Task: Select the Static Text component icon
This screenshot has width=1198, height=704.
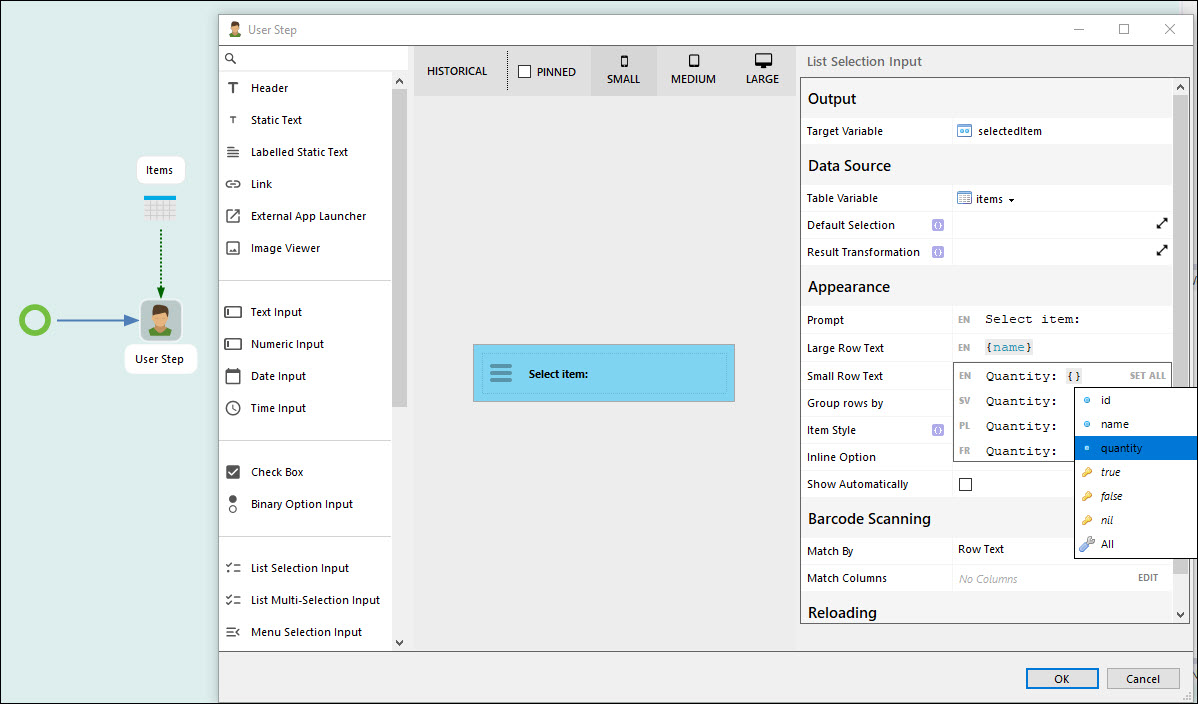Action: [233, 120]
